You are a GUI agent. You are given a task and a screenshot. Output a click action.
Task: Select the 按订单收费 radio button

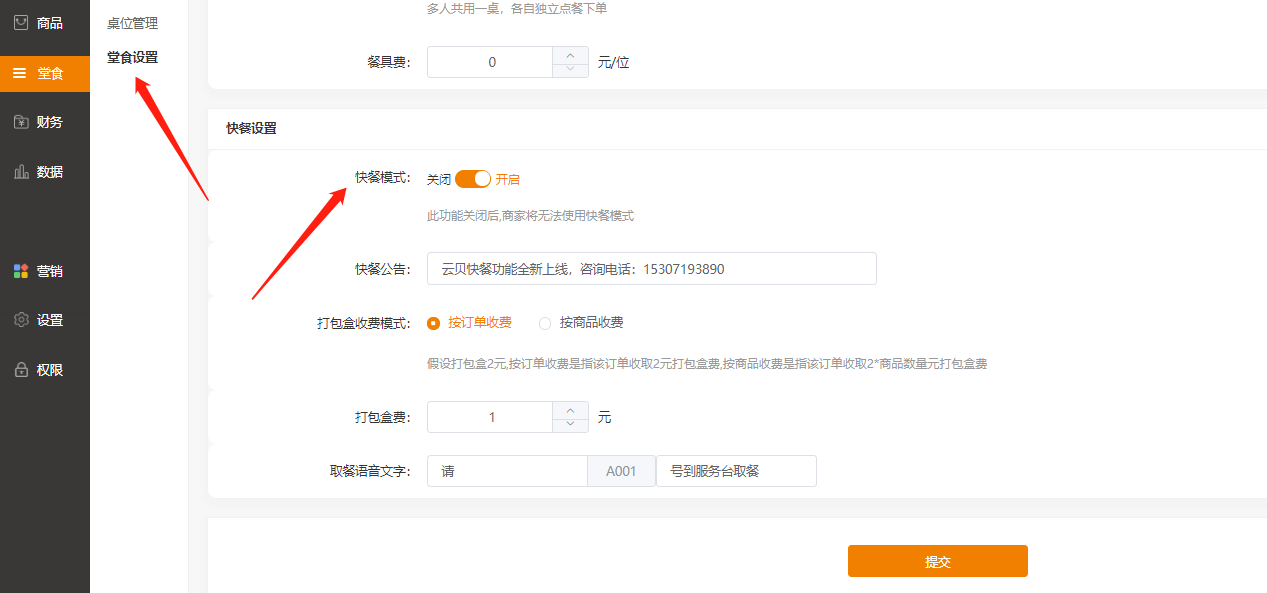coord(434,323)
